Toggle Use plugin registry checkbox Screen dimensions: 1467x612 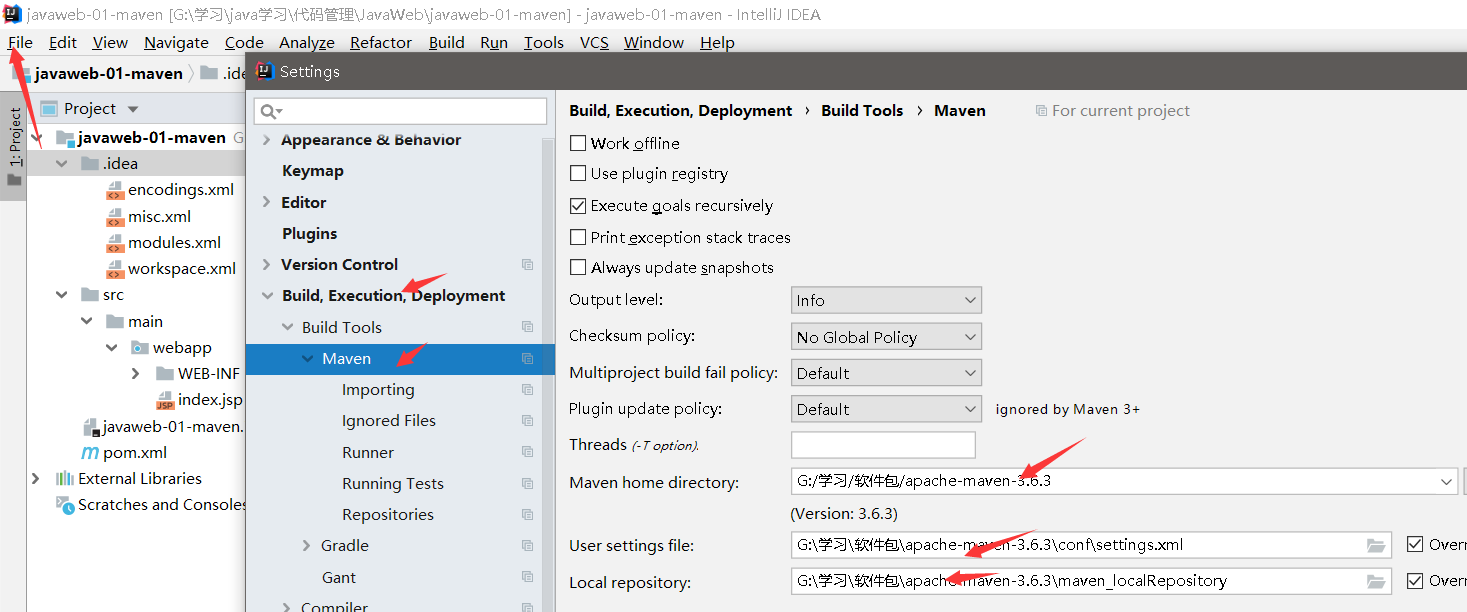578,173
